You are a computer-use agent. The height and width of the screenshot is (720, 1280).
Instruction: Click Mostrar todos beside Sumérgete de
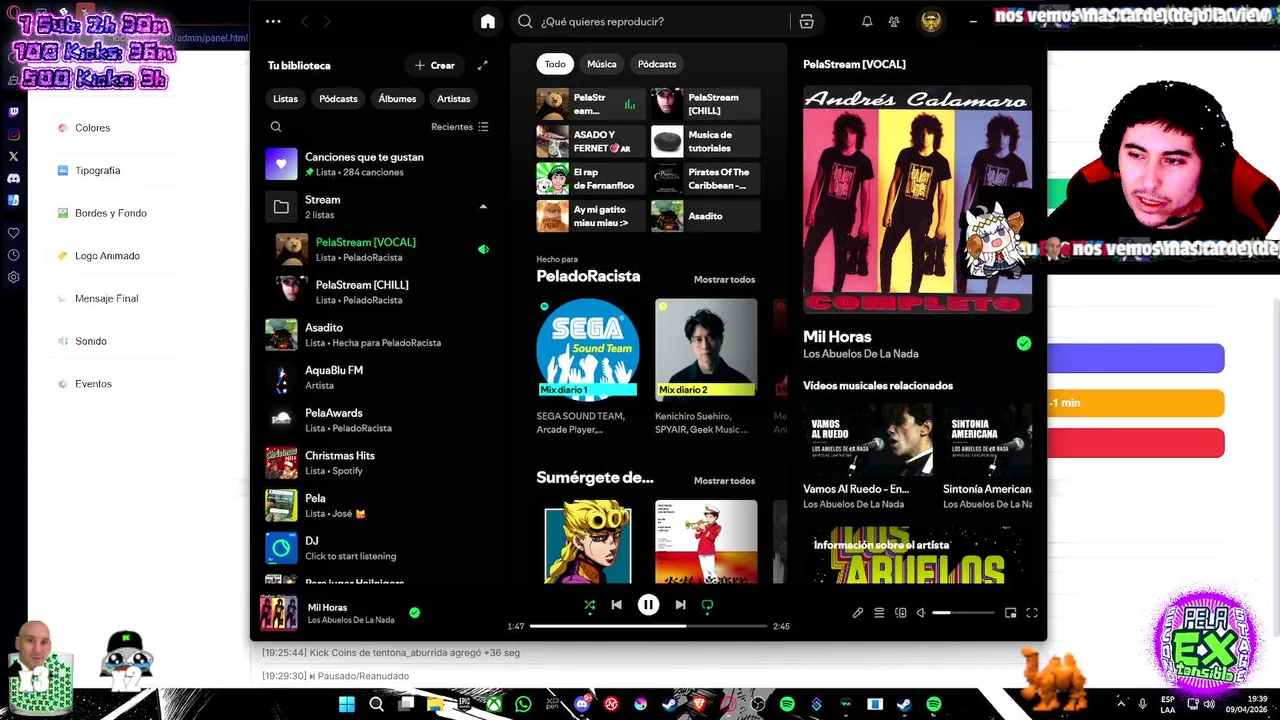point(724,481)
